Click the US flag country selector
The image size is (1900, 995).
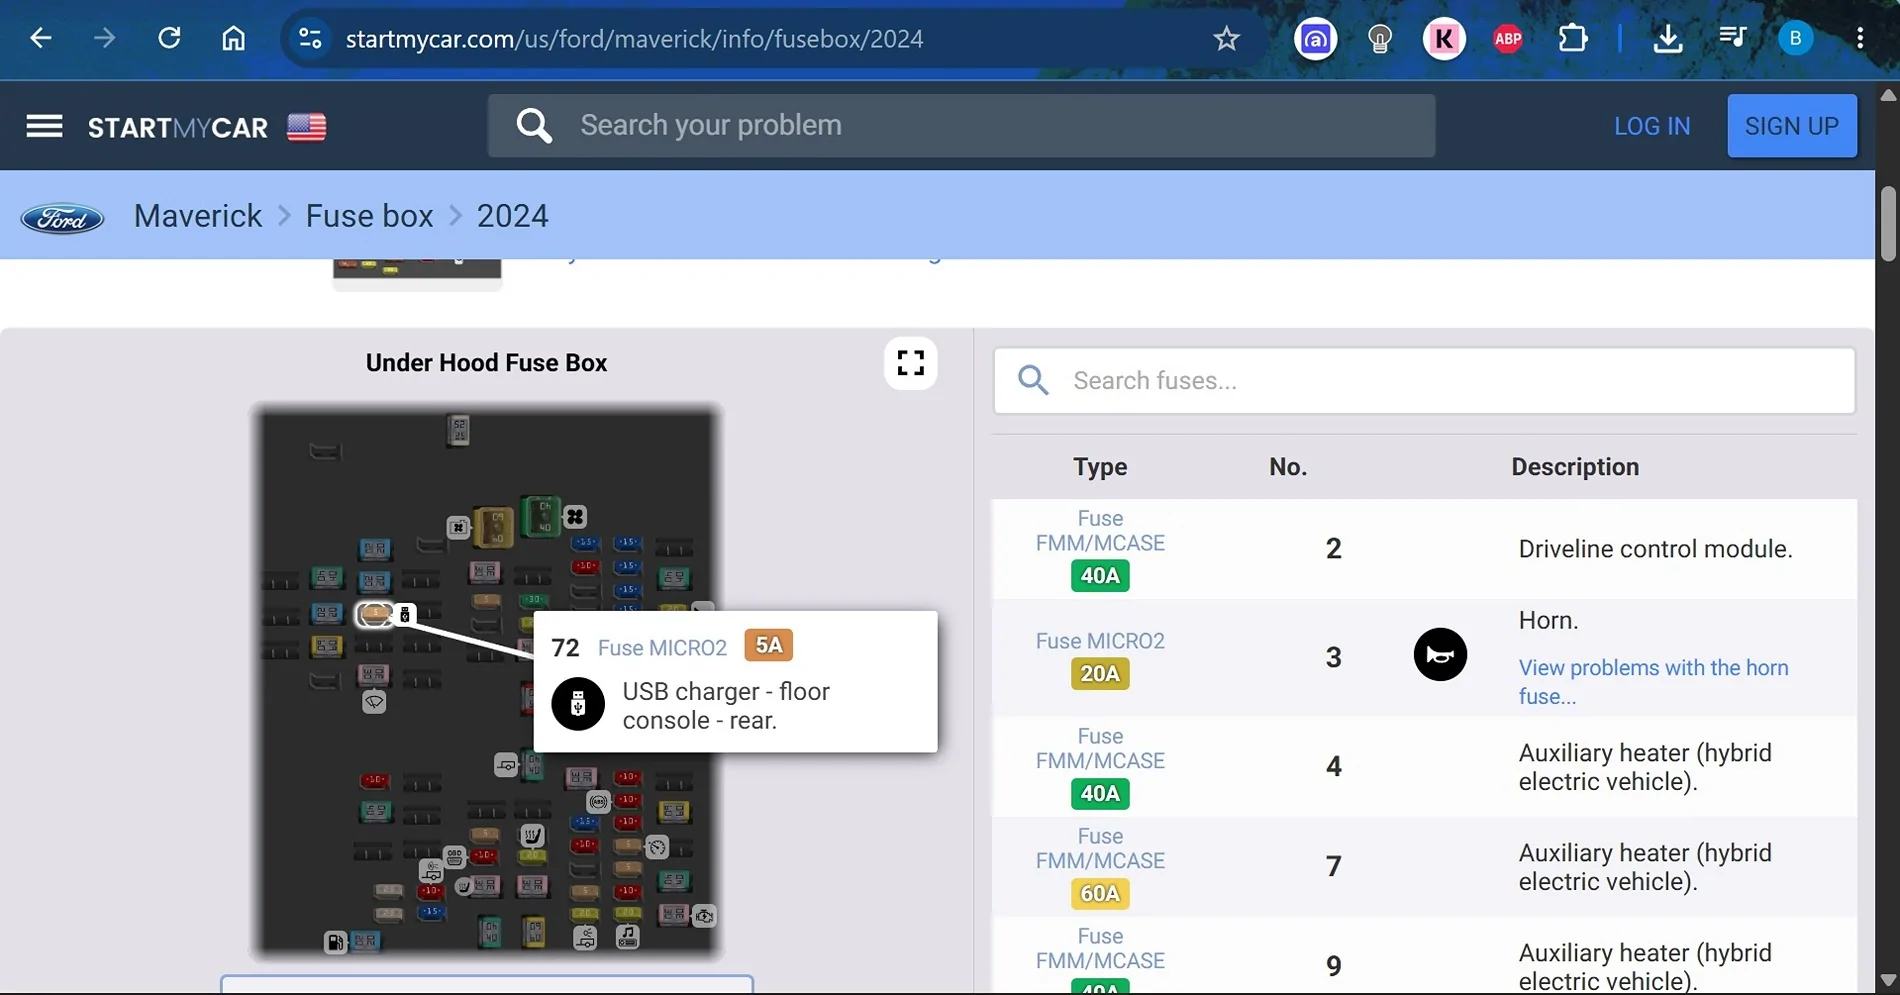point(306,127)
